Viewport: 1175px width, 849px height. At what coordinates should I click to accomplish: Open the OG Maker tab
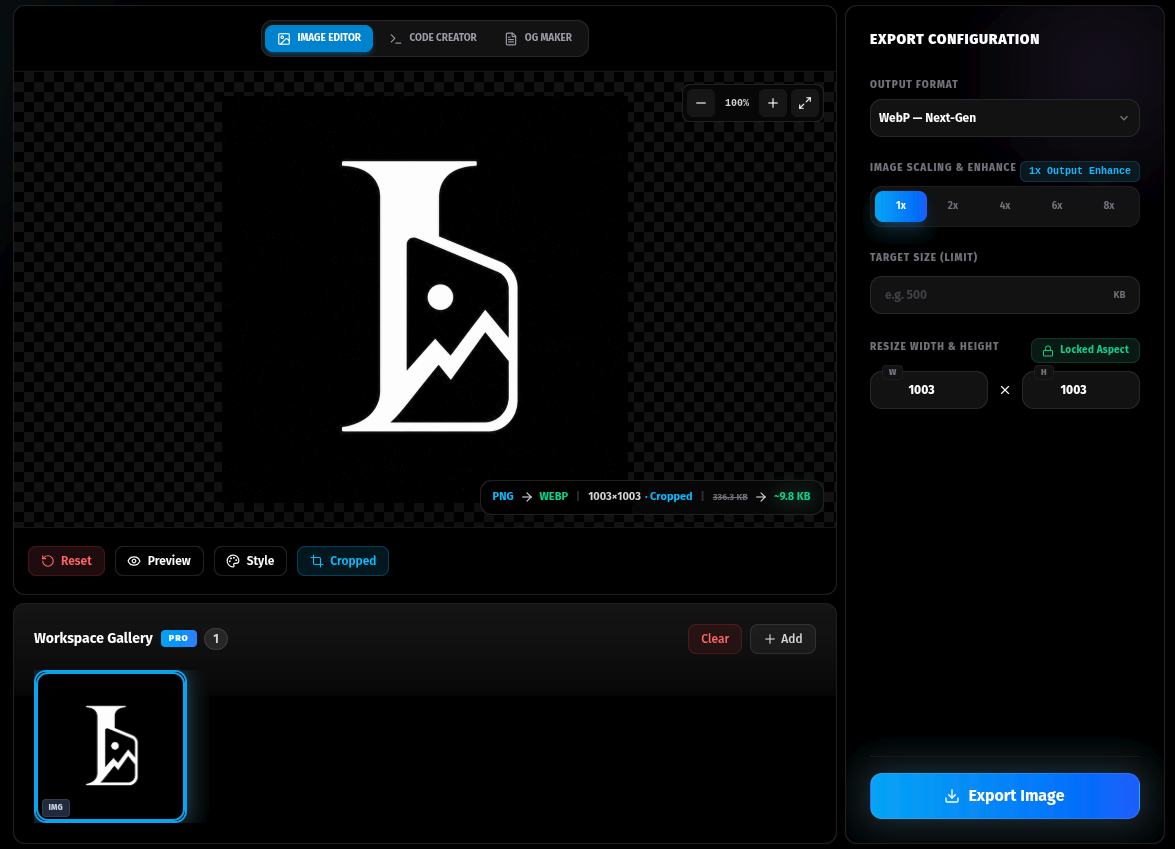pyautogui.click(x=539, y=38)
